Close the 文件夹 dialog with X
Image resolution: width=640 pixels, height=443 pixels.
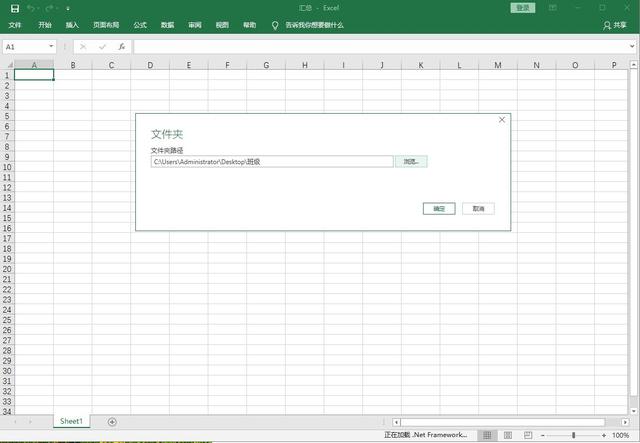coord(502,120)
